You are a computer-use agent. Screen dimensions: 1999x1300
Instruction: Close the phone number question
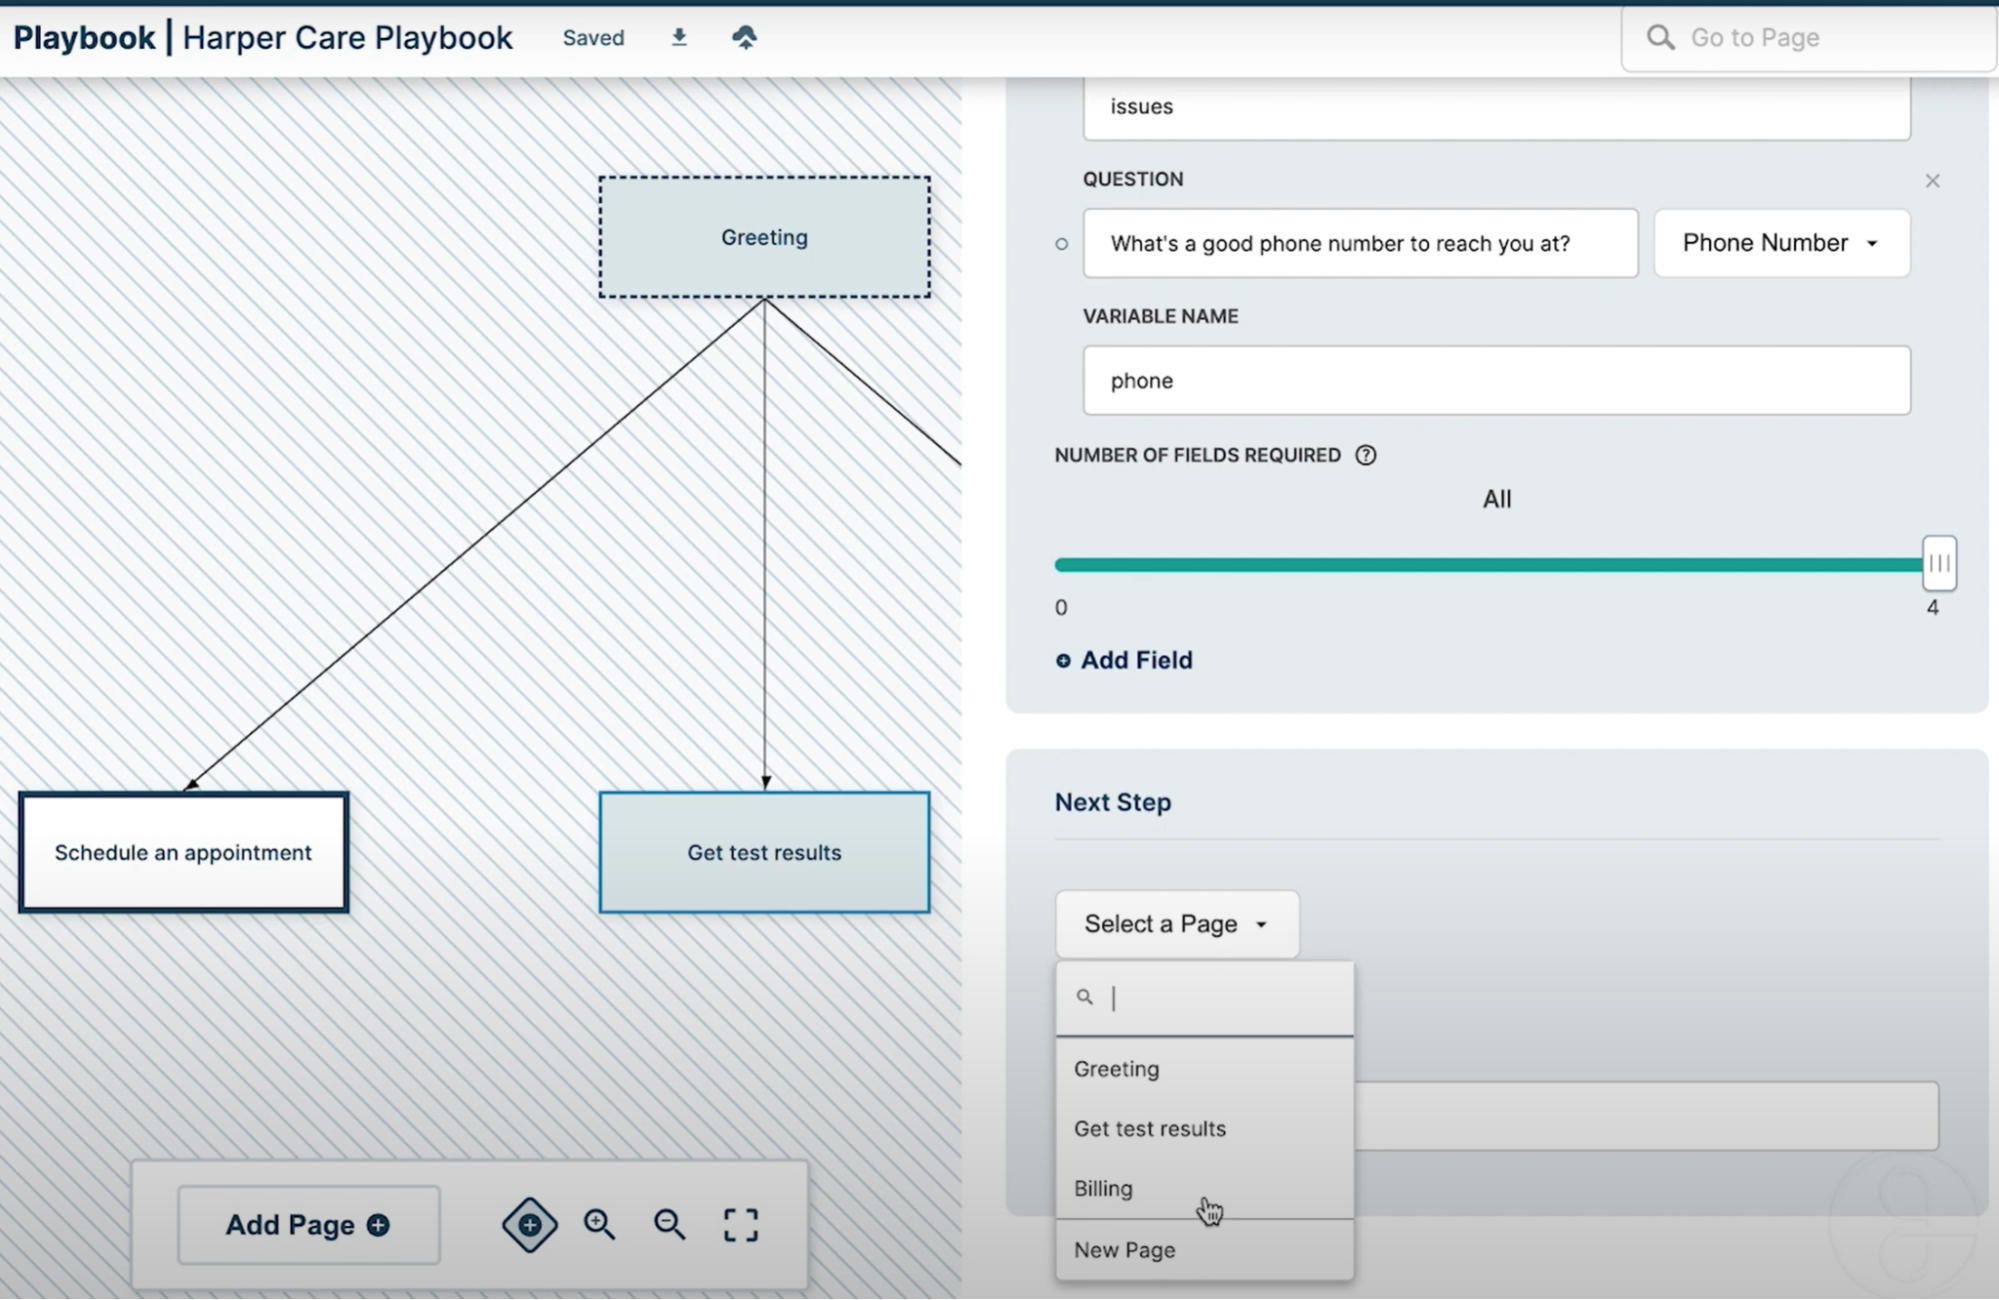(1932, 181)
